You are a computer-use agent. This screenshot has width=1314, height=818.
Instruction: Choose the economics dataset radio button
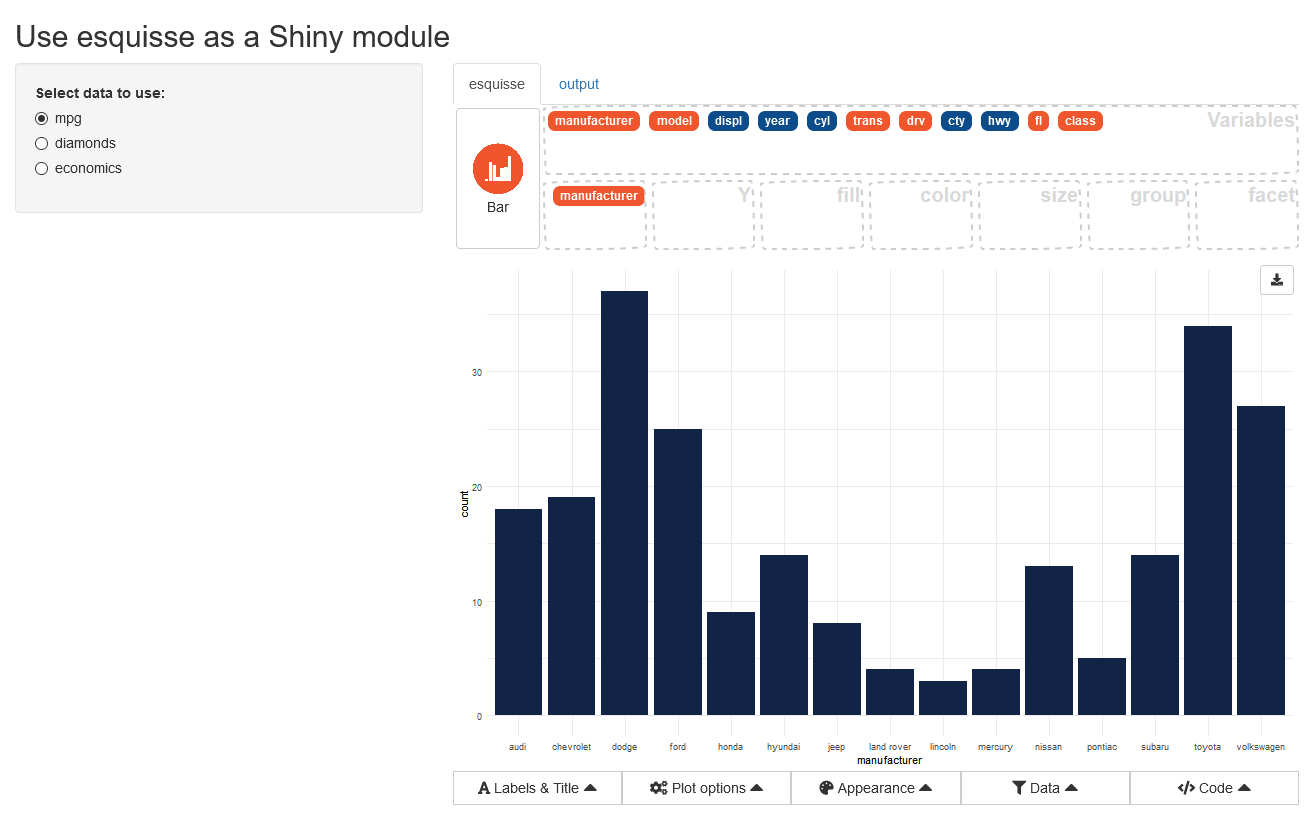pos(42,168)
